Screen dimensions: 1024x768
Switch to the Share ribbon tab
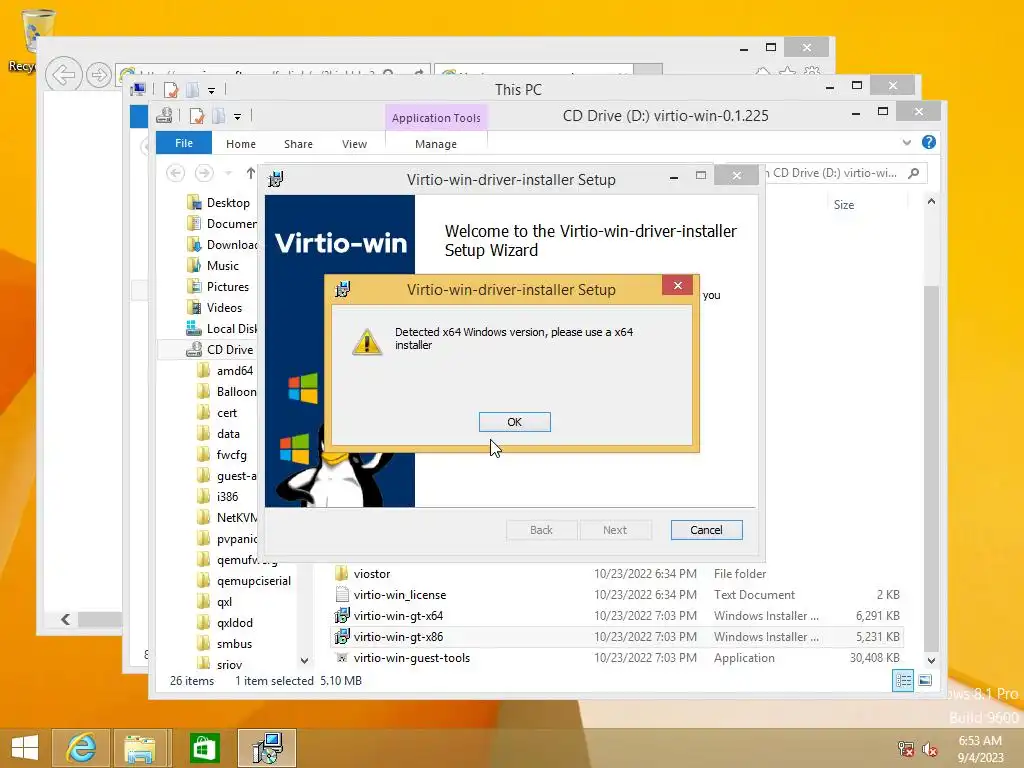click(298, 144)
